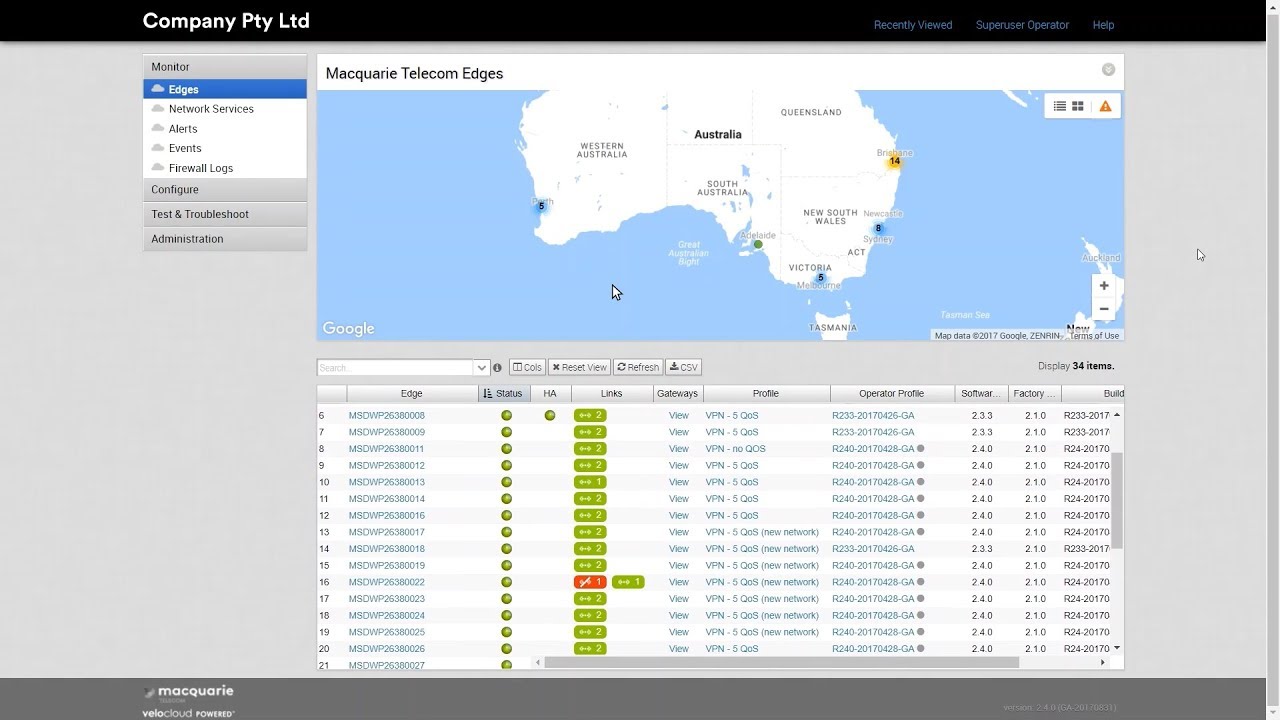Image resolution: width=1280 pixels, height=720 pixels.
Task: Click the orange warning triangle above the map
Action: pos(1104,105)
